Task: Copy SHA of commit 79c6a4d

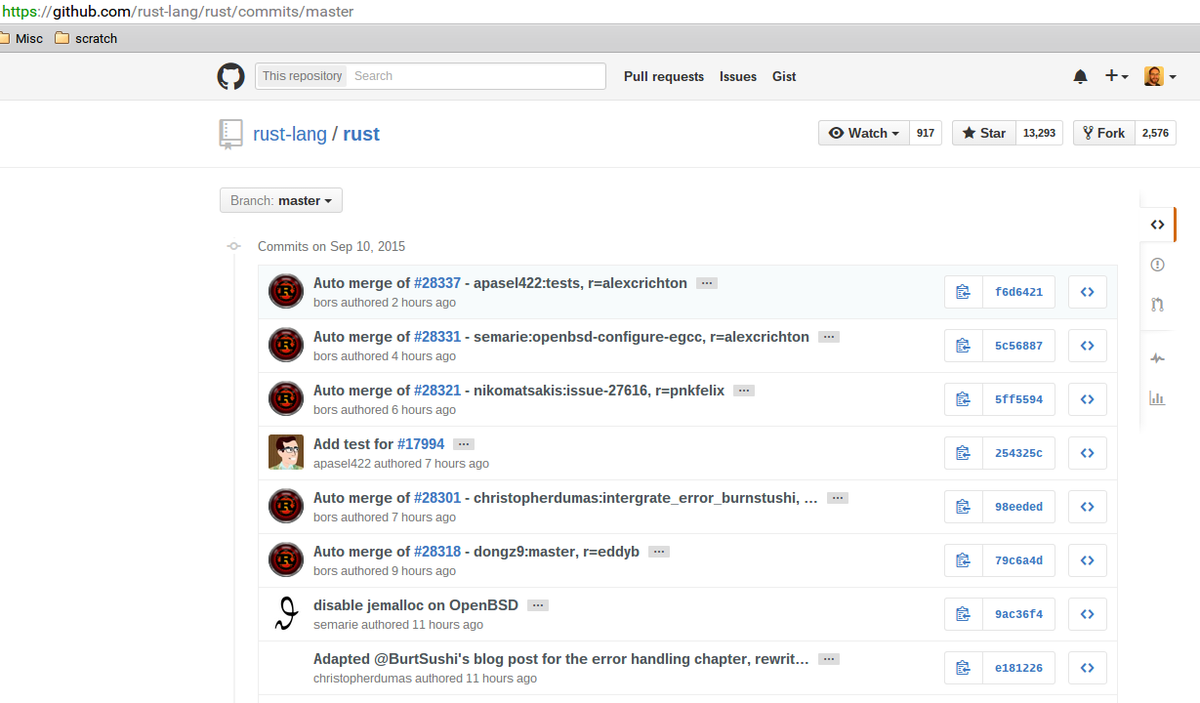Action: point(963,560)
